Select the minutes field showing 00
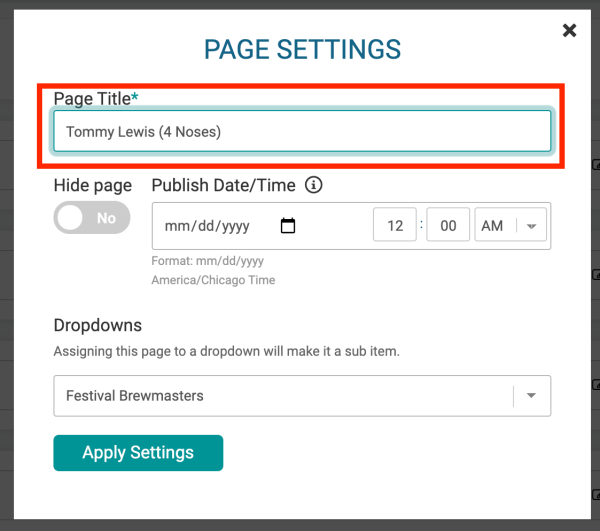600x531 pixels. [448, 225]
